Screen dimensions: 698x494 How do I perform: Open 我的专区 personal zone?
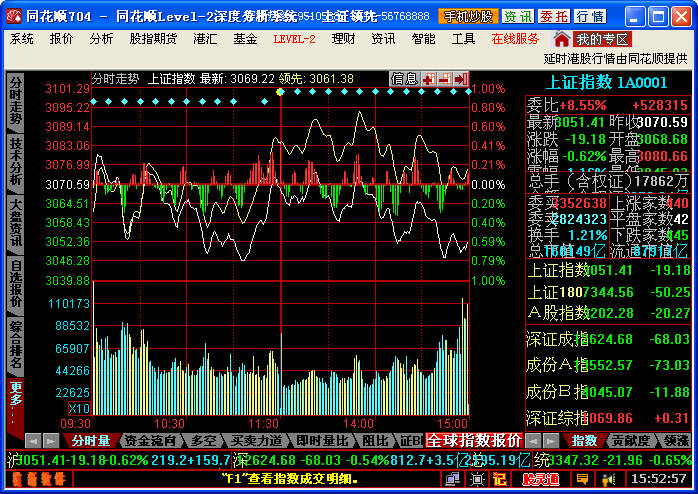[x=602, y=39]
